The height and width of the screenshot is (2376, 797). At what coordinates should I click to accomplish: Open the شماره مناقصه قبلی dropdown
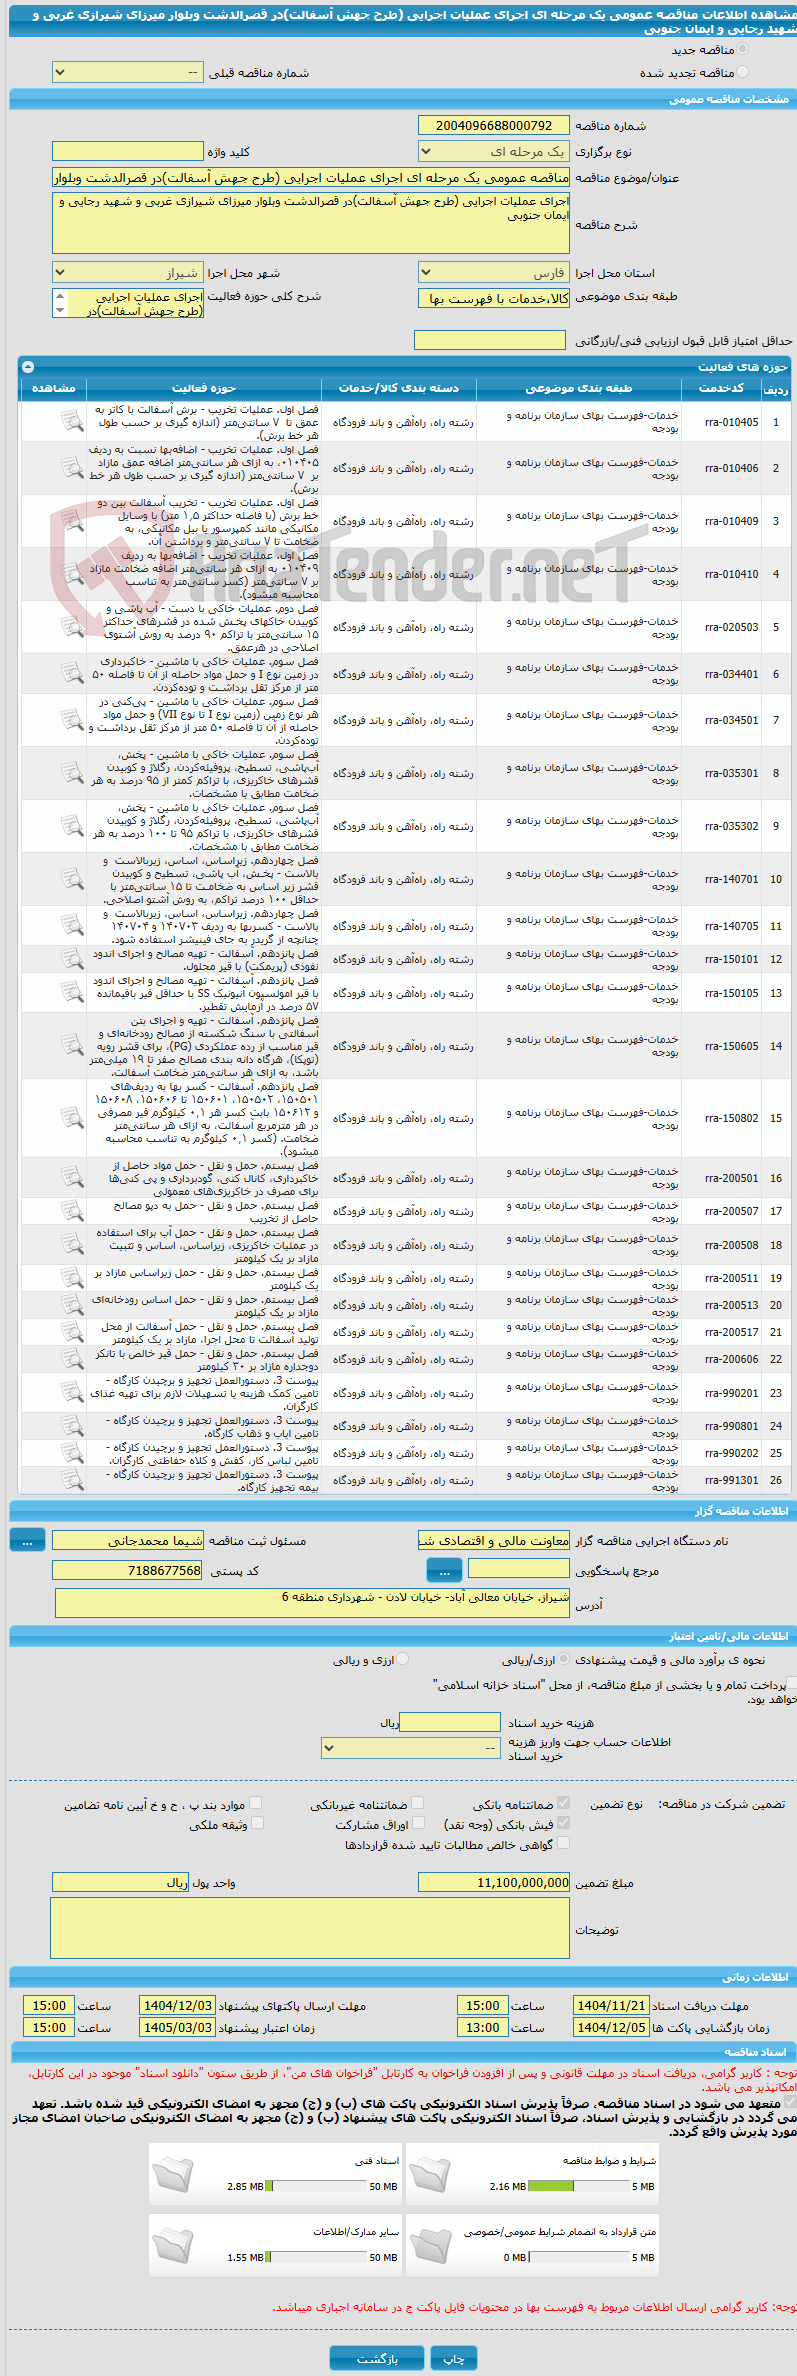click(127, 72)
